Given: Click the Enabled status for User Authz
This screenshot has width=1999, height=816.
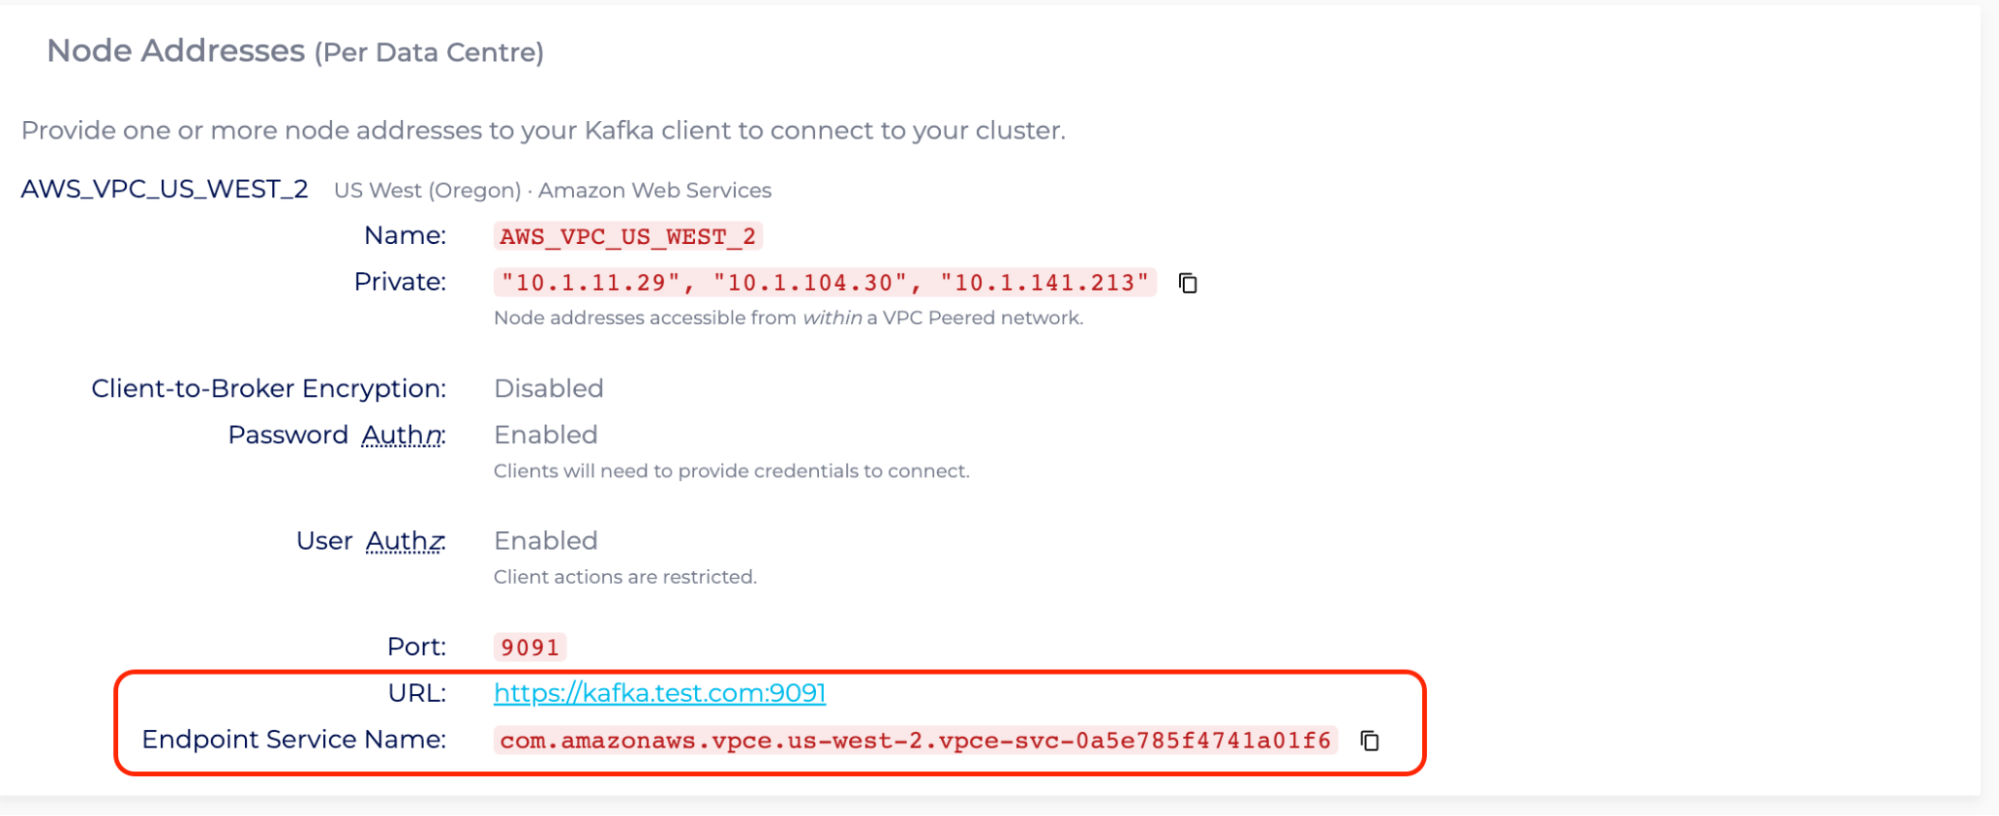Looking at the screenshot, I should [x=545, y=541].
